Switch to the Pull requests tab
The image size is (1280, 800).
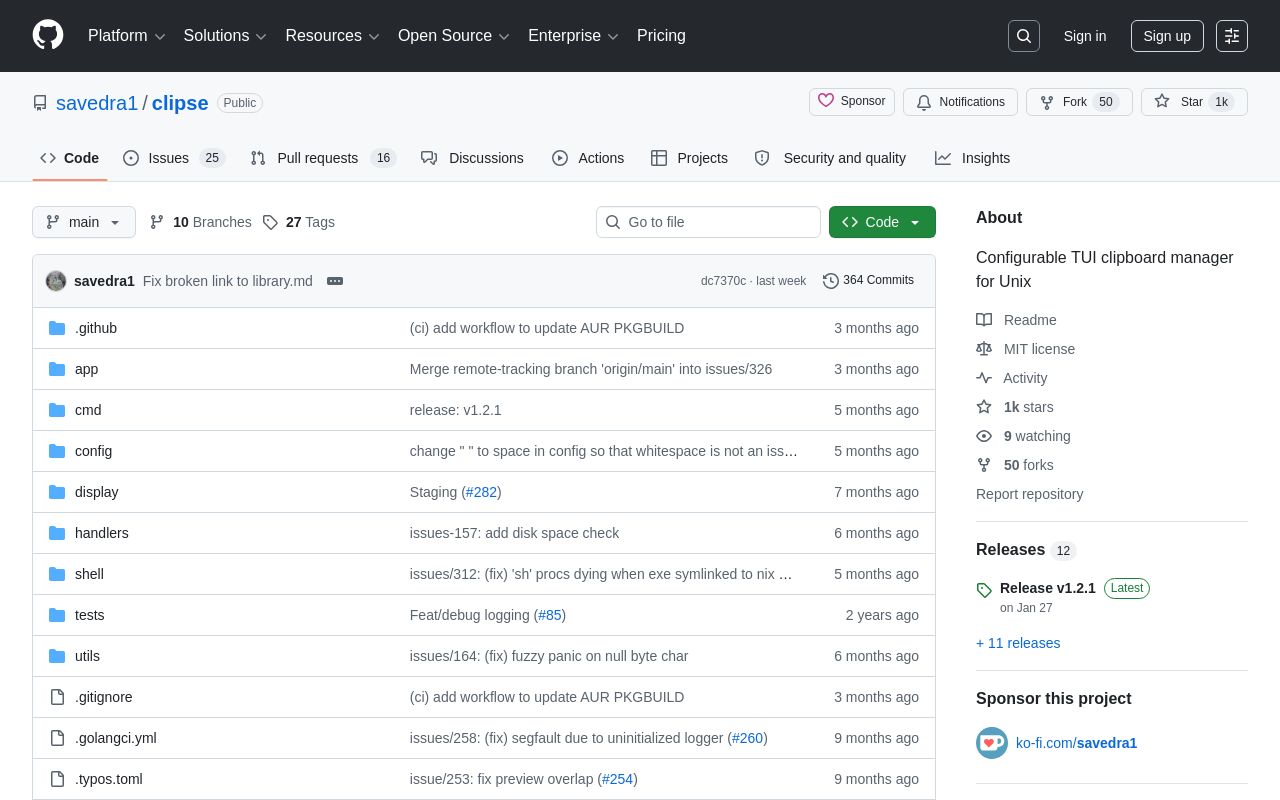[x=323, y=158]
